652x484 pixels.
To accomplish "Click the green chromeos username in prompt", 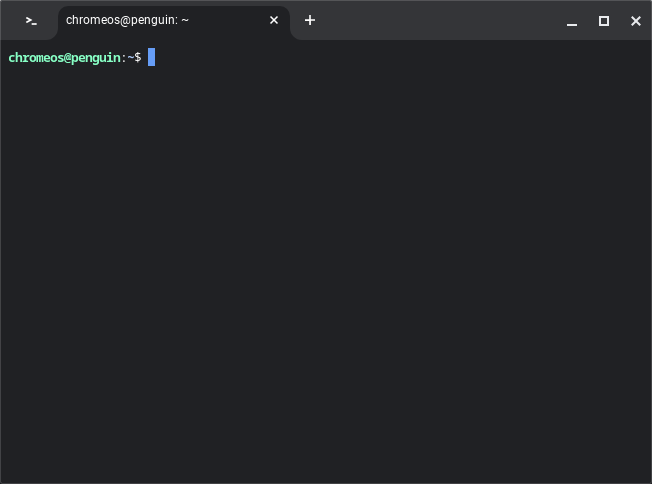I will click(x=34, y=58).
